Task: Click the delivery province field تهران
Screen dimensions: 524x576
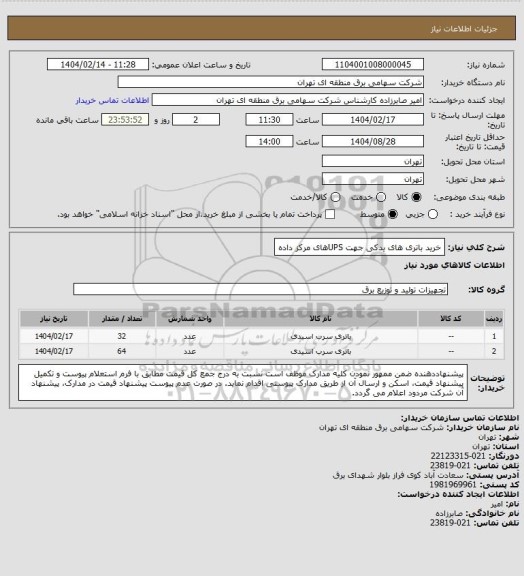Action: point(373,161)
